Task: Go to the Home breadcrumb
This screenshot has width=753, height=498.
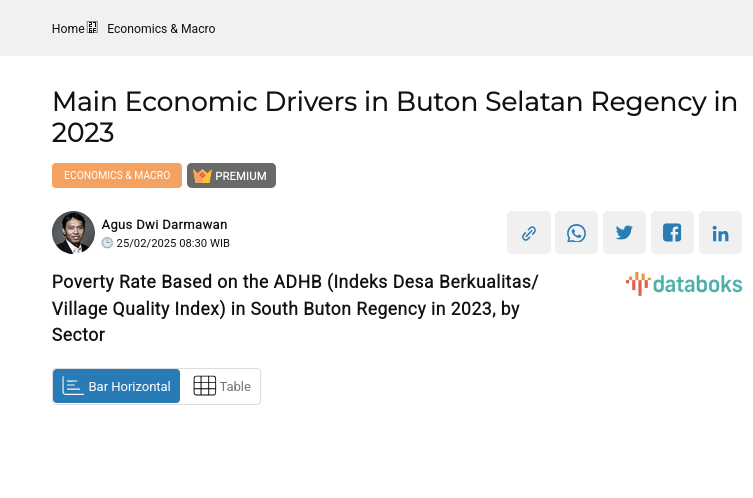Action: [x=68, y=29]
